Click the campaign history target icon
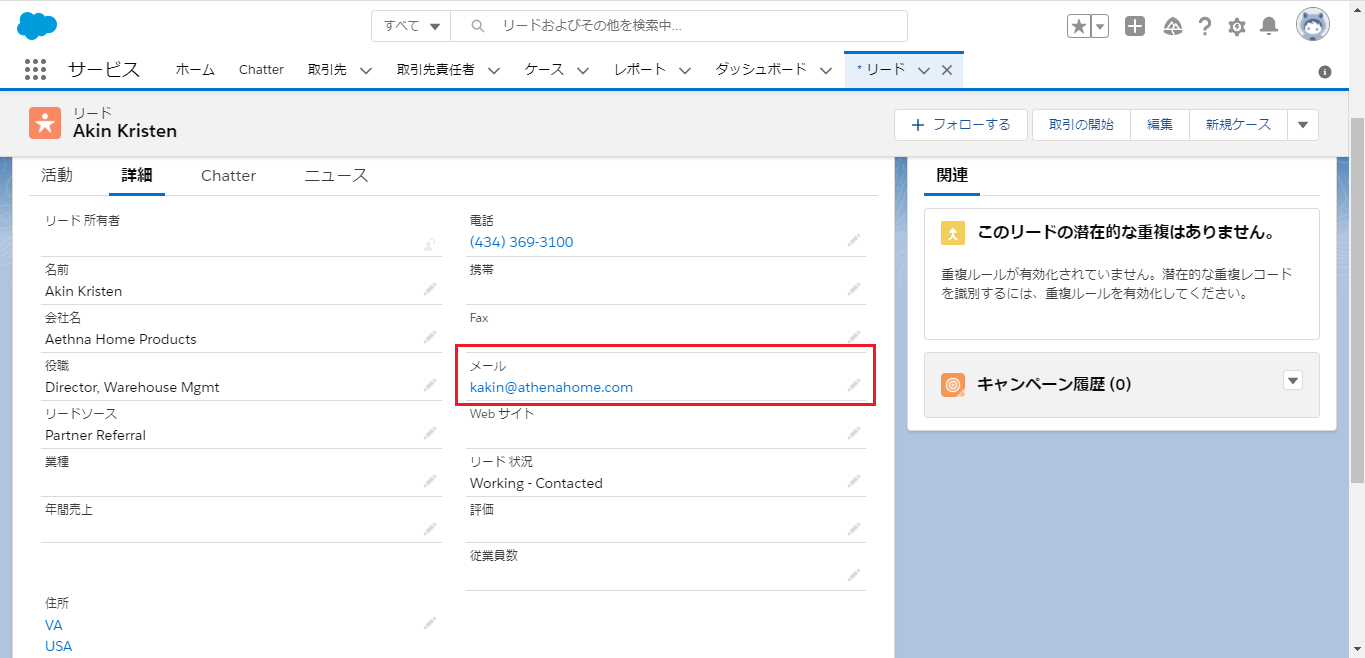The image size is (1365, 658). pos(953,384)
